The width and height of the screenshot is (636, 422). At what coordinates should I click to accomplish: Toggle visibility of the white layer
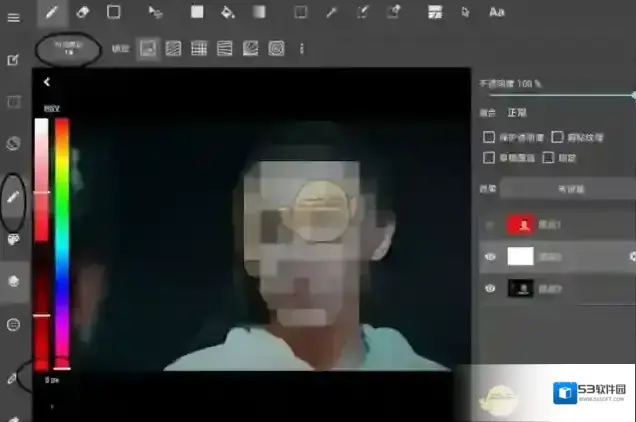(x=490, y=257)
